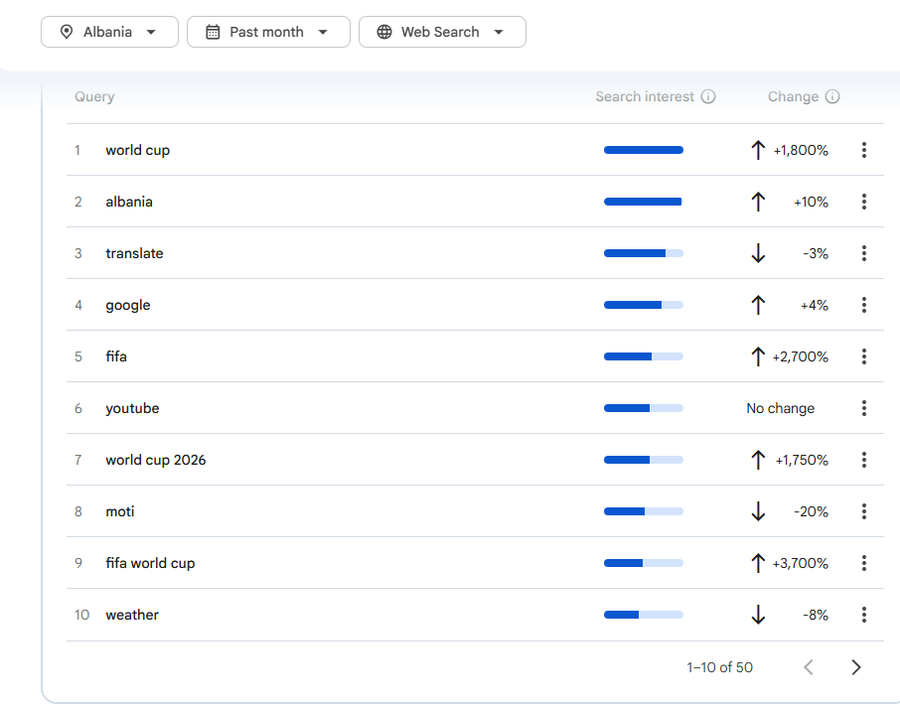Open more options for world cup row
900x707 pixels.
[864, 150]
